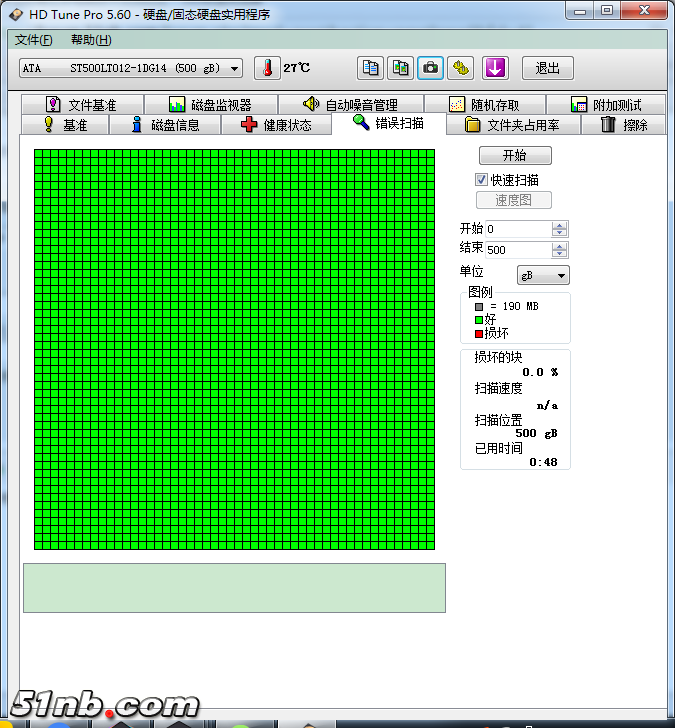Open the 附加测试 tab
The image size is (675, 728).
(x=606, y=104)
